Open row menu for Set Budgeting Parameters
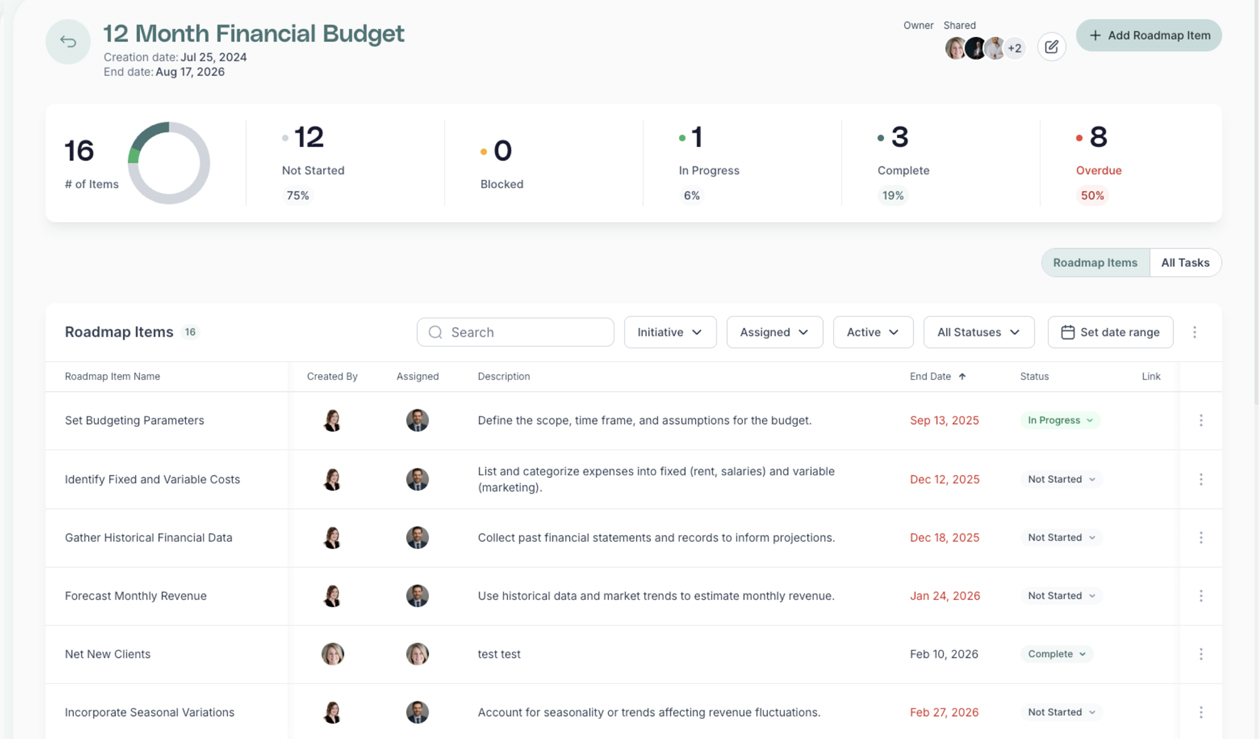This screenshot has width=1260, height=739. point(1201,421)
